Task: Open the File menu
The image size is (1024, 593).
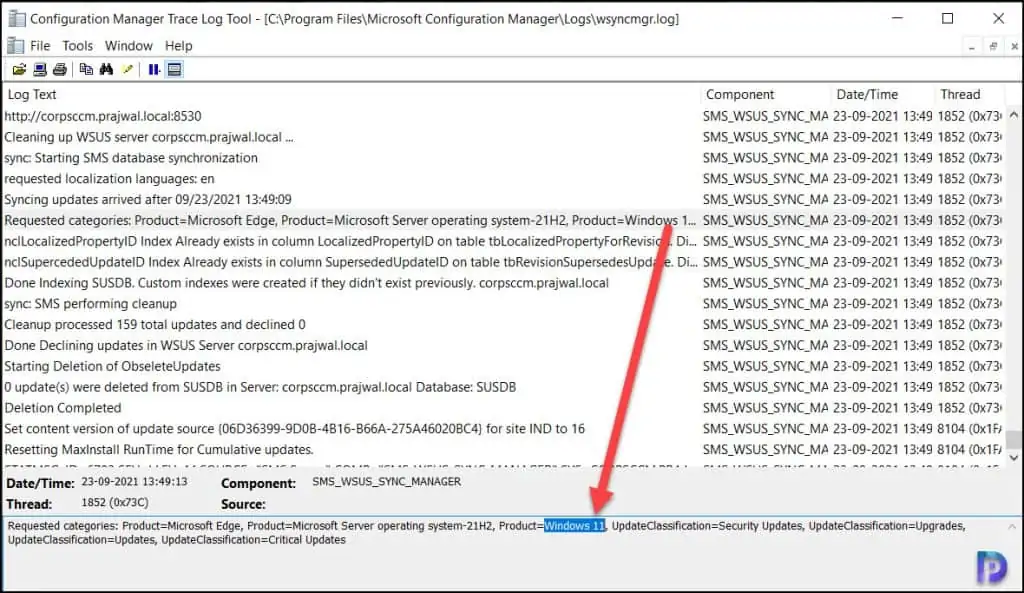Action: point(40,46)
